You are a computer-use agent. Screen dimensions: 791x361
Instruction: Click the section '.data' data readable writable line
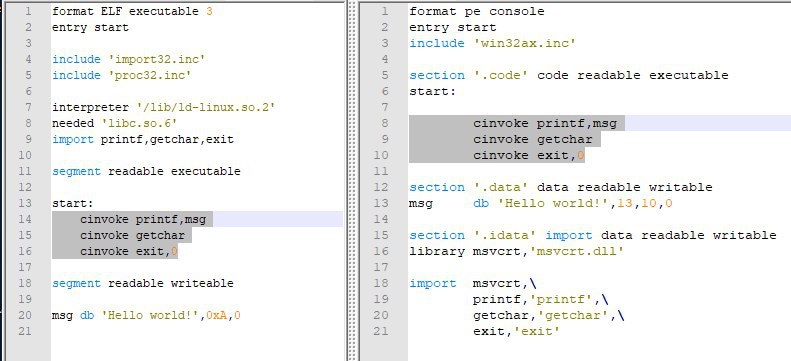(560, 187)
